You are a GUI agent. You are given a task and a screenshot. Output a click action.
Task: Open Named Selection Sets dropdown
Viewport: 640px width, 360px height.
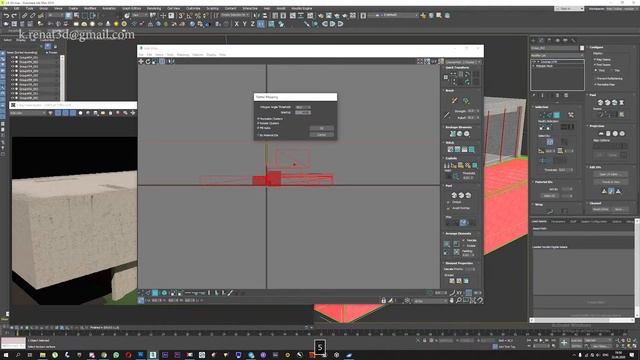click(x=235, y=15)
